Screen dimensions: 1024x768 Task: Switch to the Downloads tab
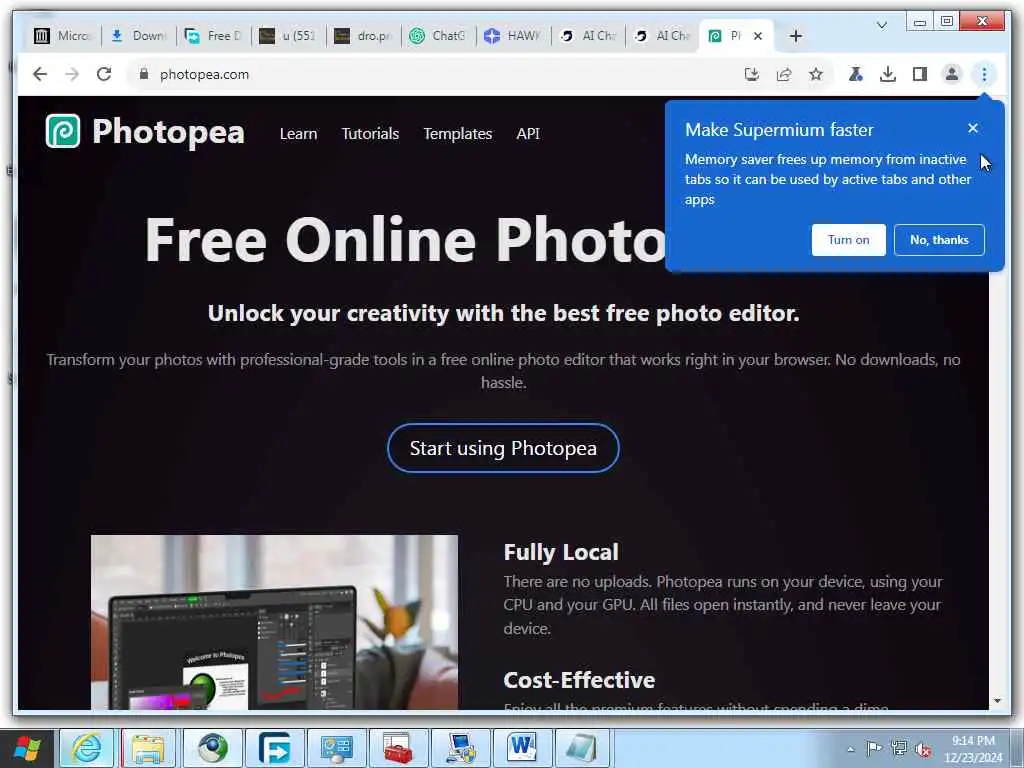tap(138, 36)
